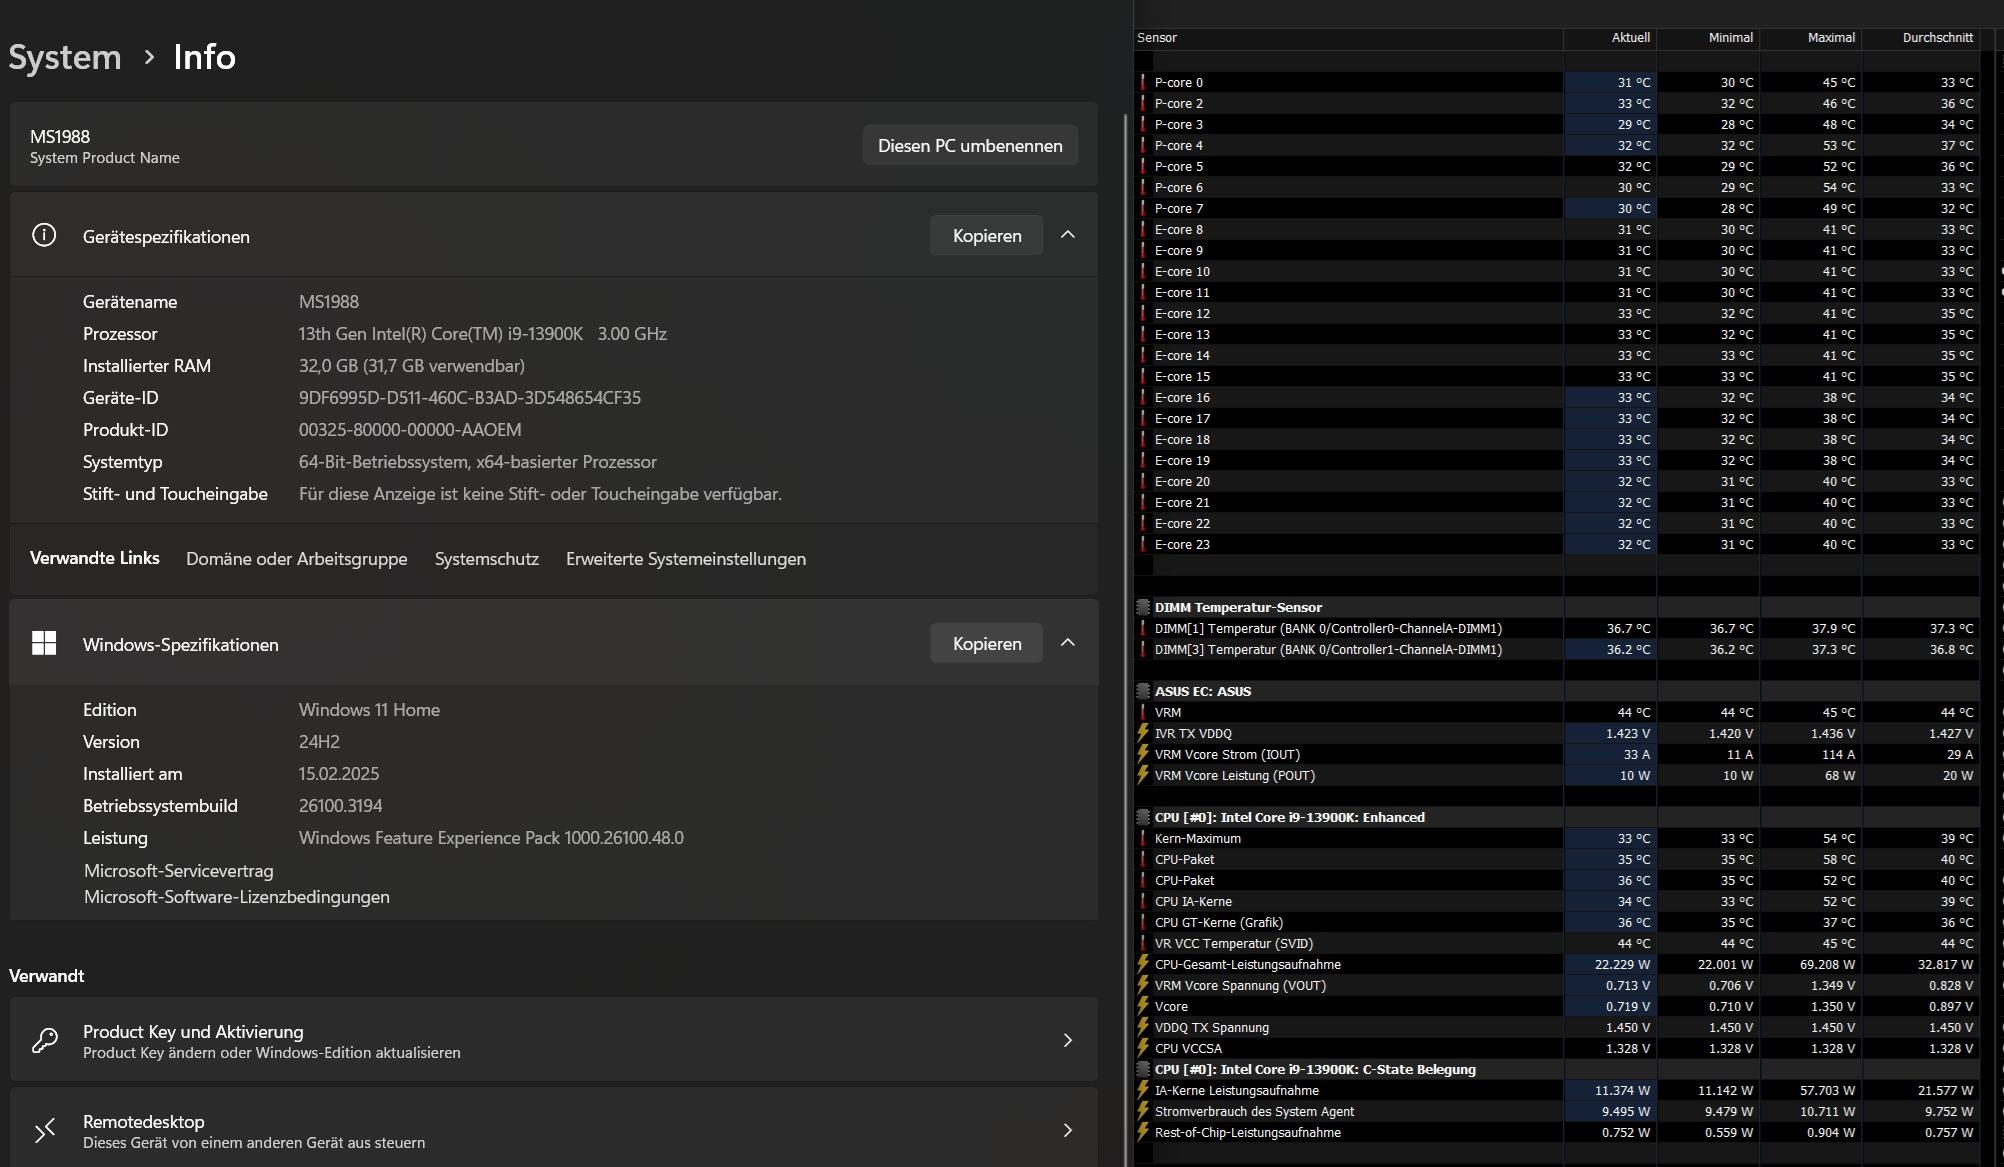This screenshot has width=2004, height=1167.
Task: Collapse the Windows-Spezifikationen section chevron
Action: [x=1068, y=643]
